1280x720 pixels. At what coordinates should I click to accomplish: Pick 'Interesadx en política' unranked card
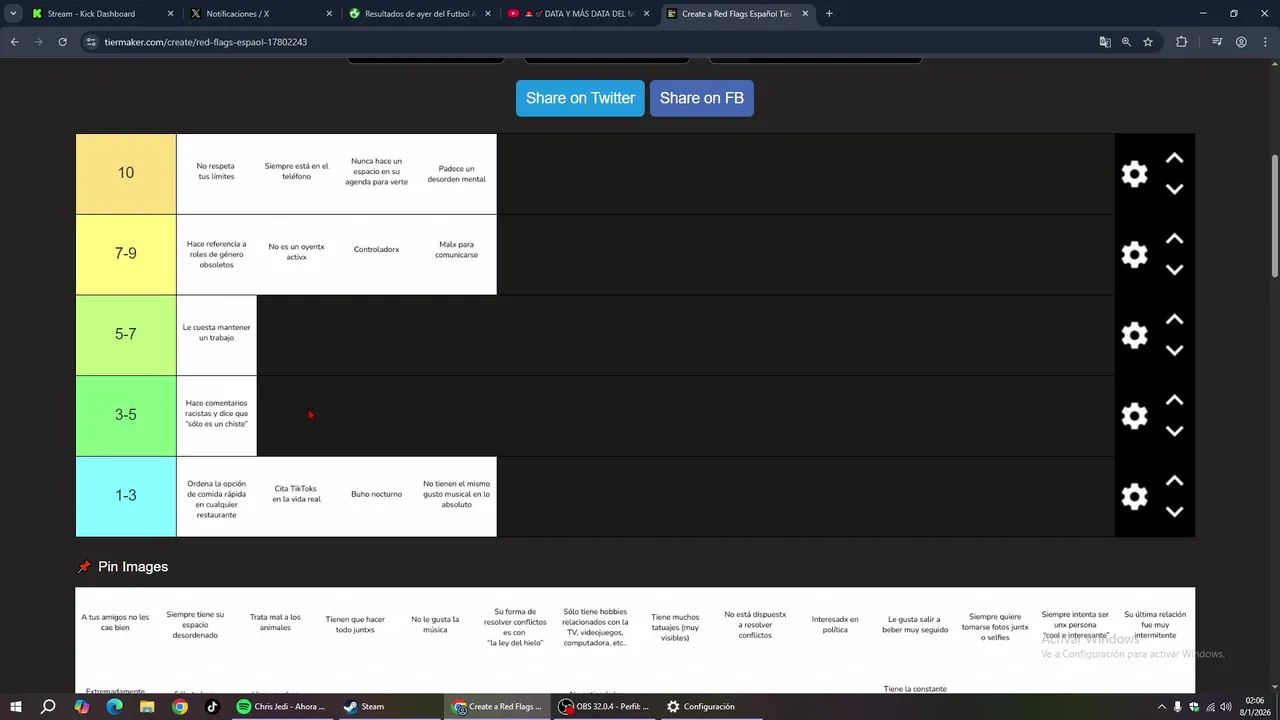tap(835, 625)
